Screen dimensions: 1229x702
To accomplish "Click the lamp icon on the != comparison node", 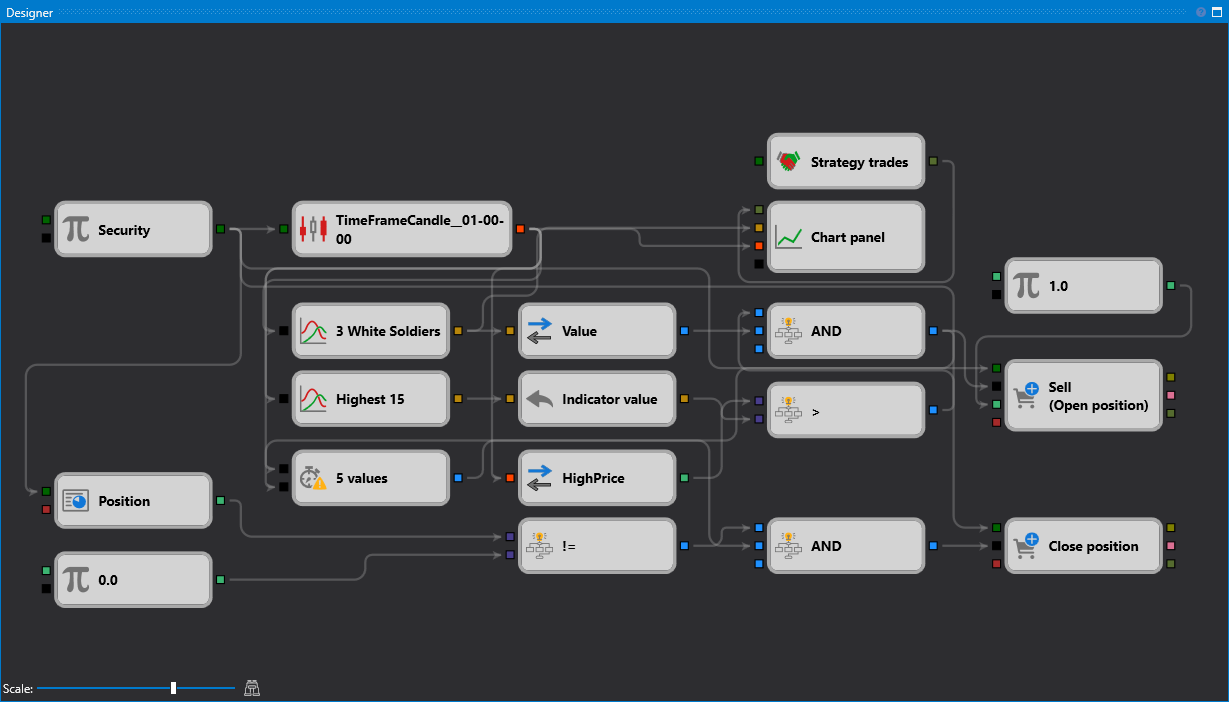I will 541,545.
